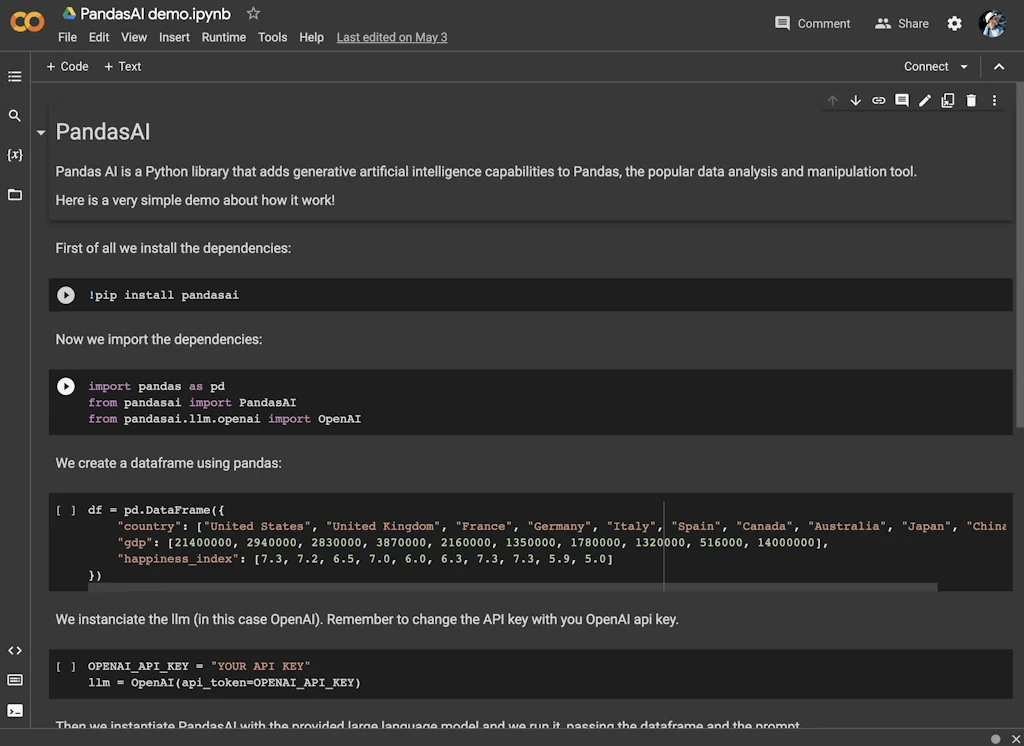This screenshot has height=746, width=1024.
Task: Move the selected cell down
Action: click(855, 100)
